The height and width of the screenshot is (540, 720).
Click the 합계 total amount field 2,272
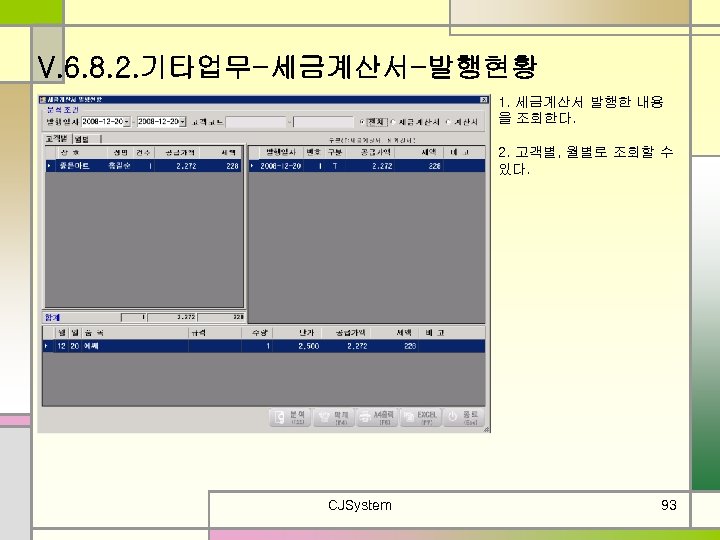tap(172, 317)
